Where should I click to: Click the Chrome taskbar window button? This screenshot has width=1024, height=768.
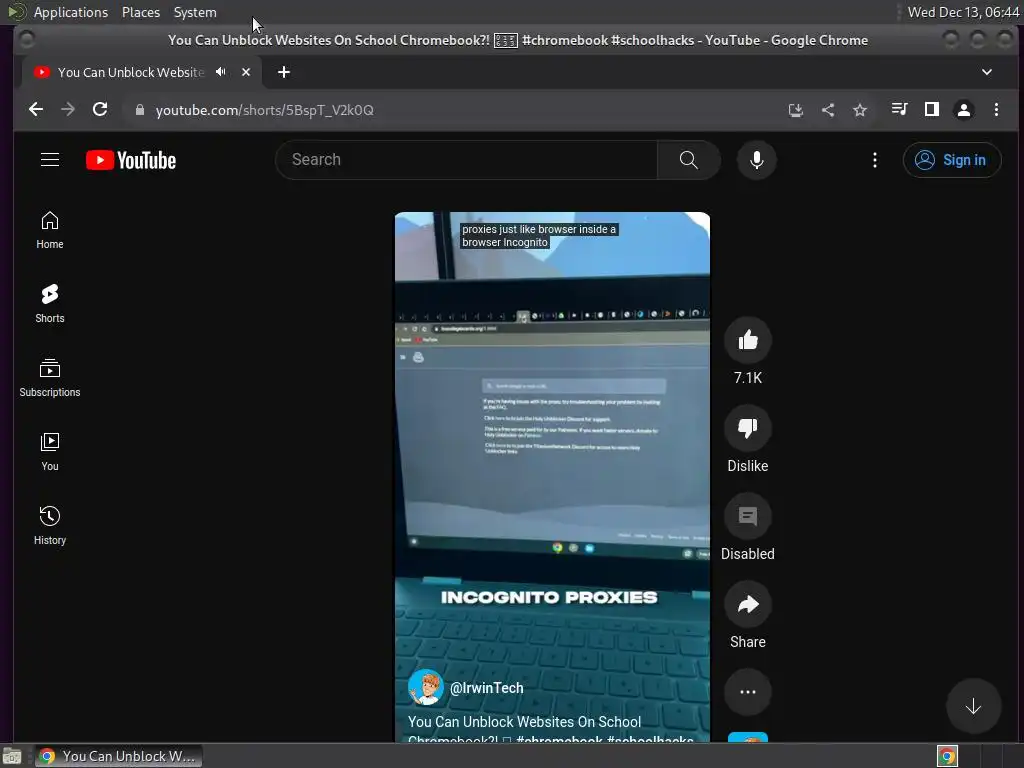(x=119, y=756)
